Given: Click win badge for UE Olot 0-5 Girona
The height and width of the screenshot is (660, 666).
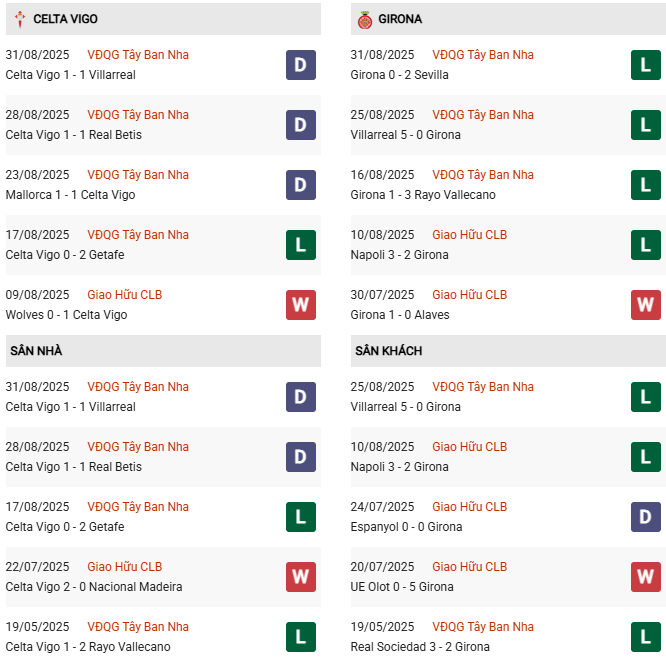Looking at the screenshot, I should pyautogui.click(x=645, y=577).
